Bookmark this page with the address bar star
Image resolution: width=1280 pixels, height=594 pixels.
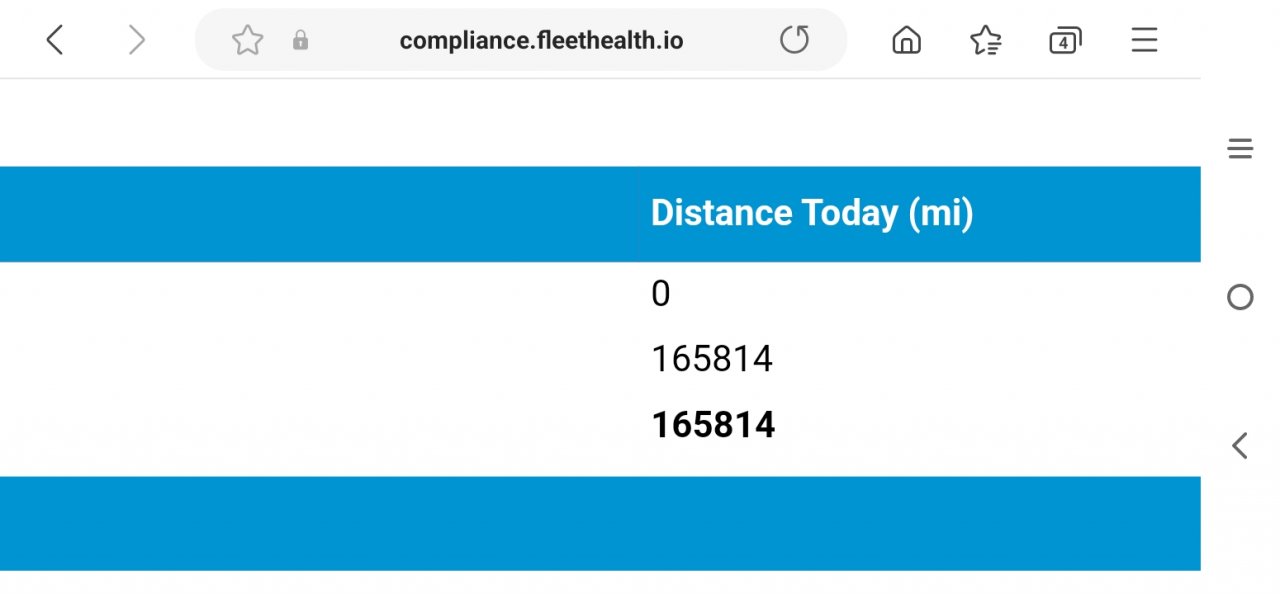247,40
